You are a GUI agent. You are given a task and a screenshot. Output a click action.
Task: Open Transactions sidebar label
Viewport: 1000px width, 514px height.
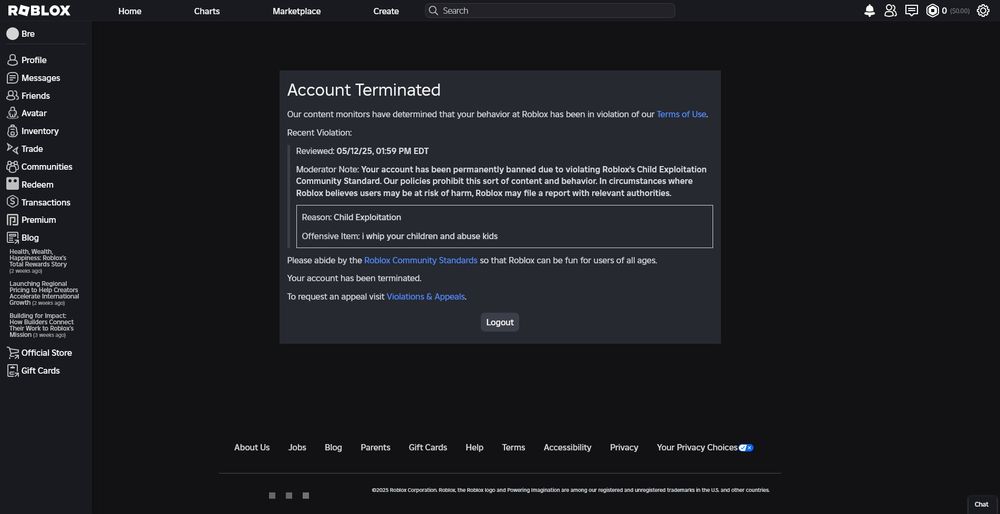tap(46, 202)
